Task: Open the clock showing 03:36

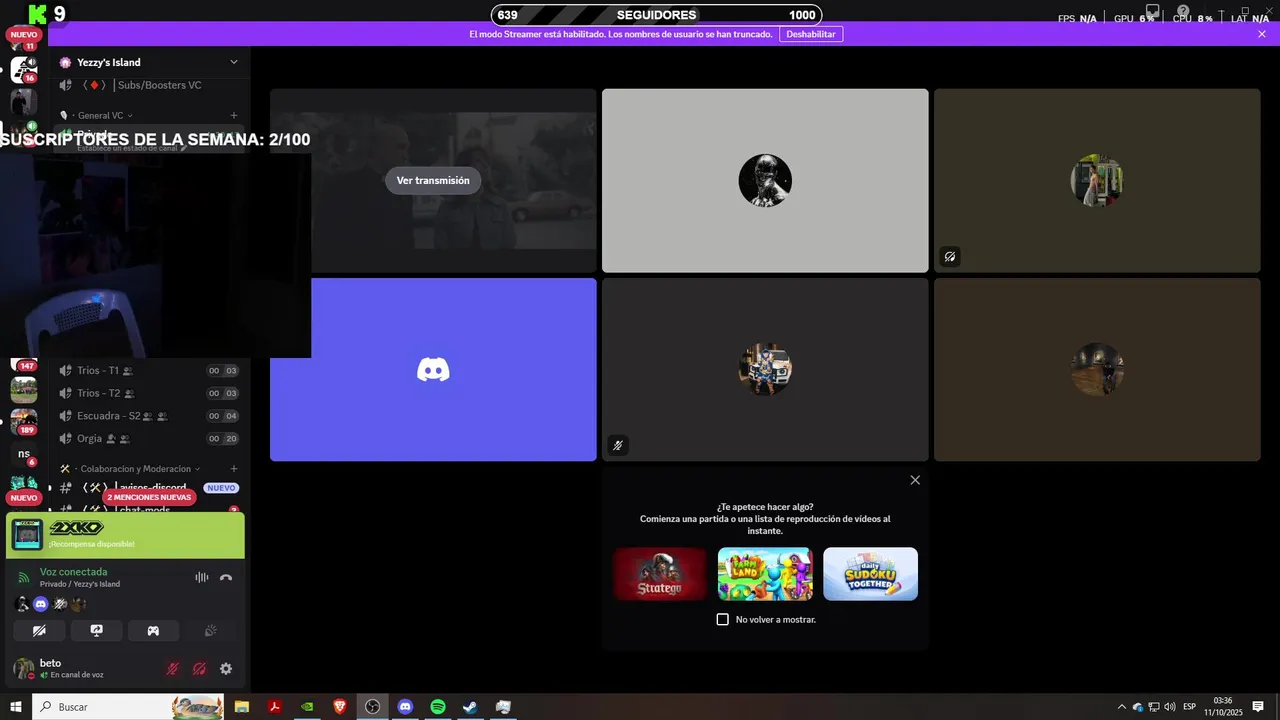Action: 1222,707
